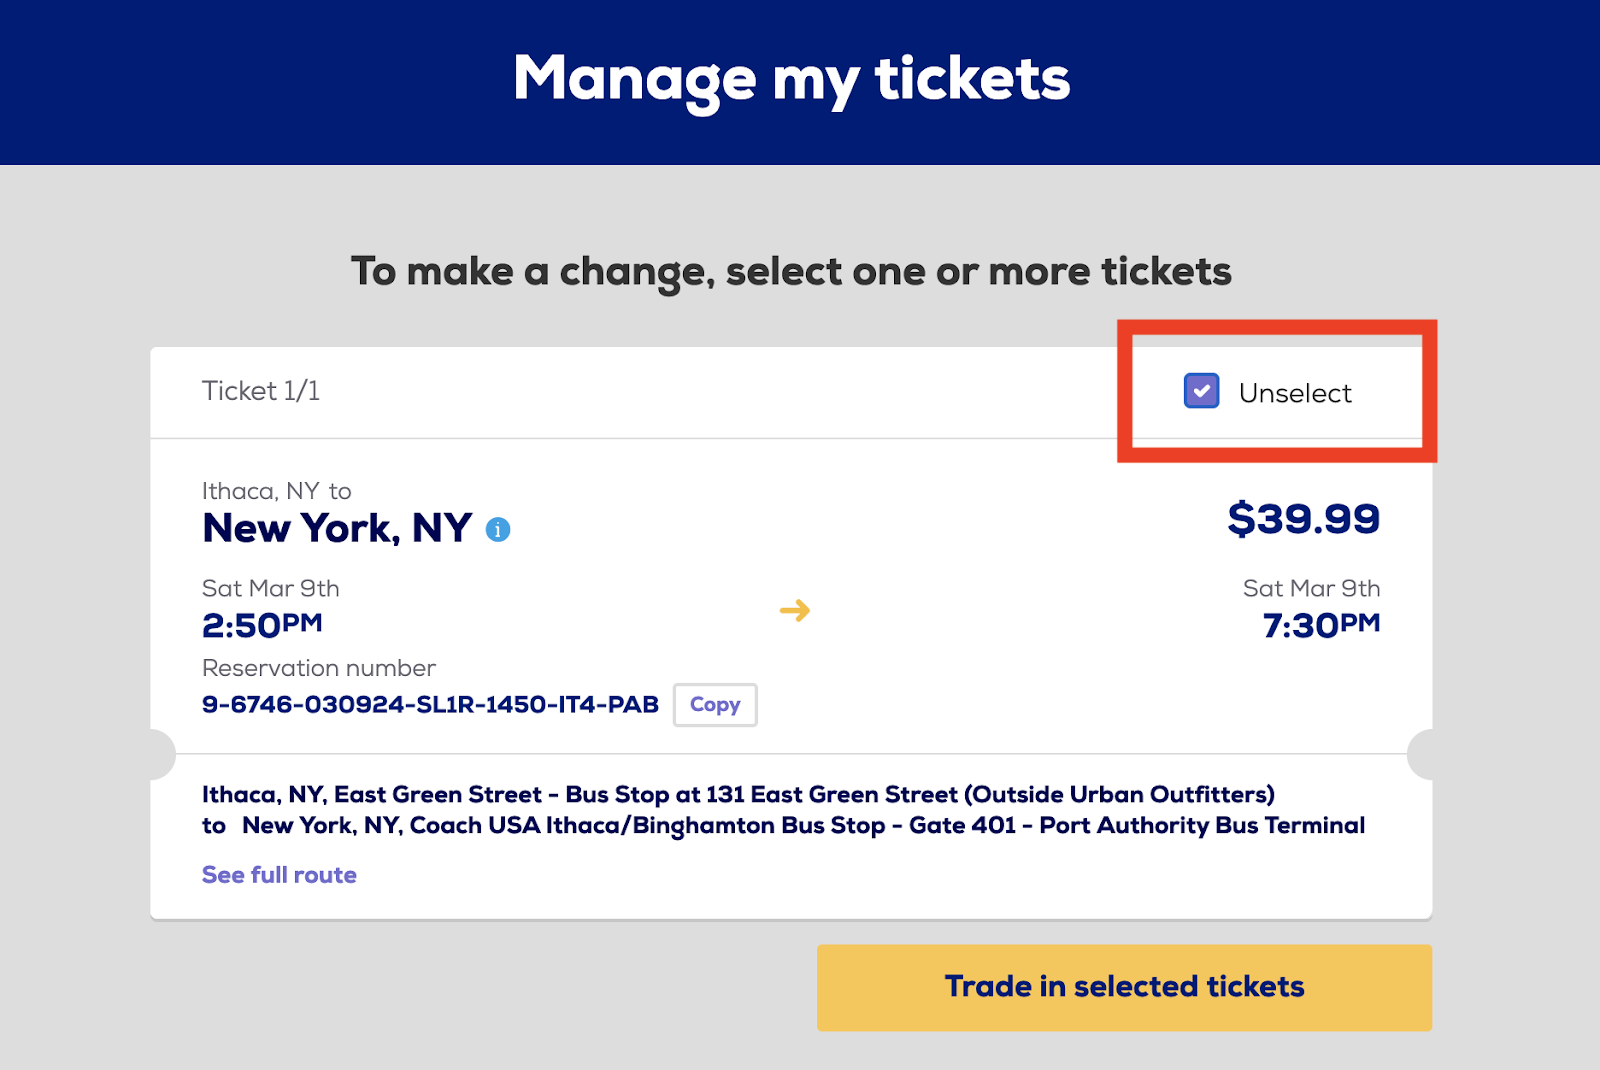
Task: Open the See full route link
Action: 279,875
